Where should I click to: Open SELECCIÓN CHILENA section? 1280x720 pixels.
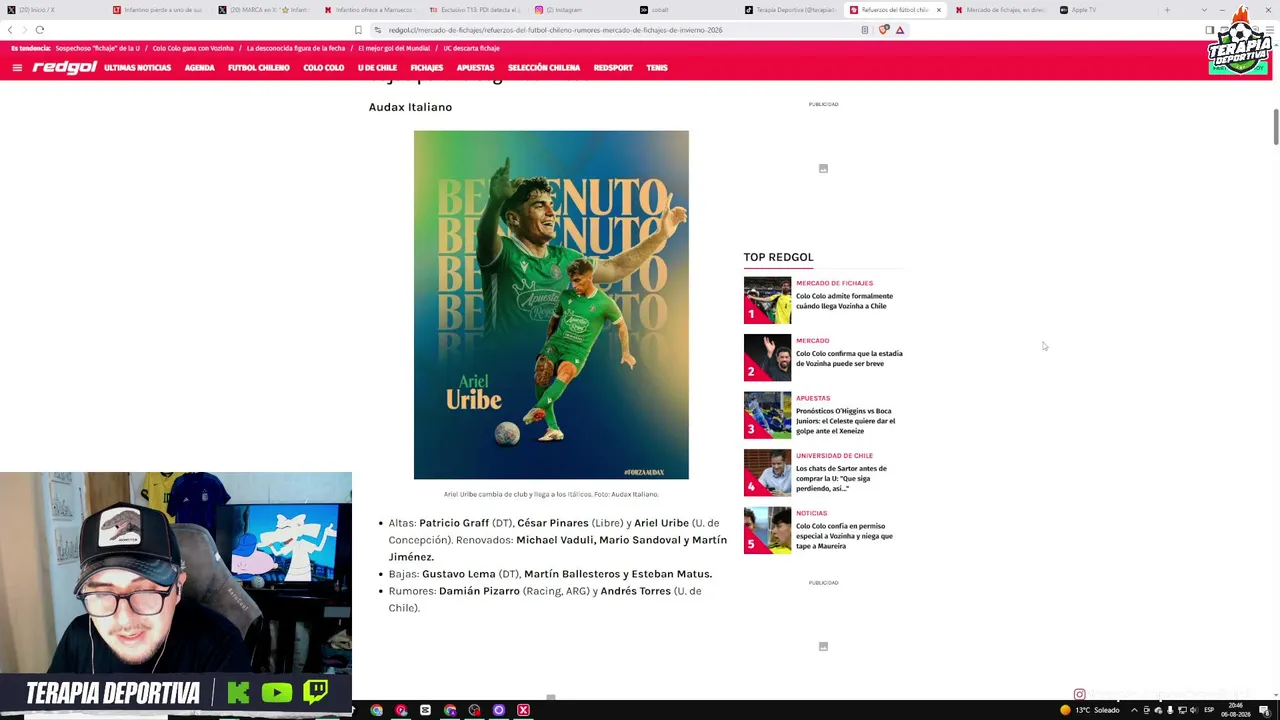click(544, 68)
